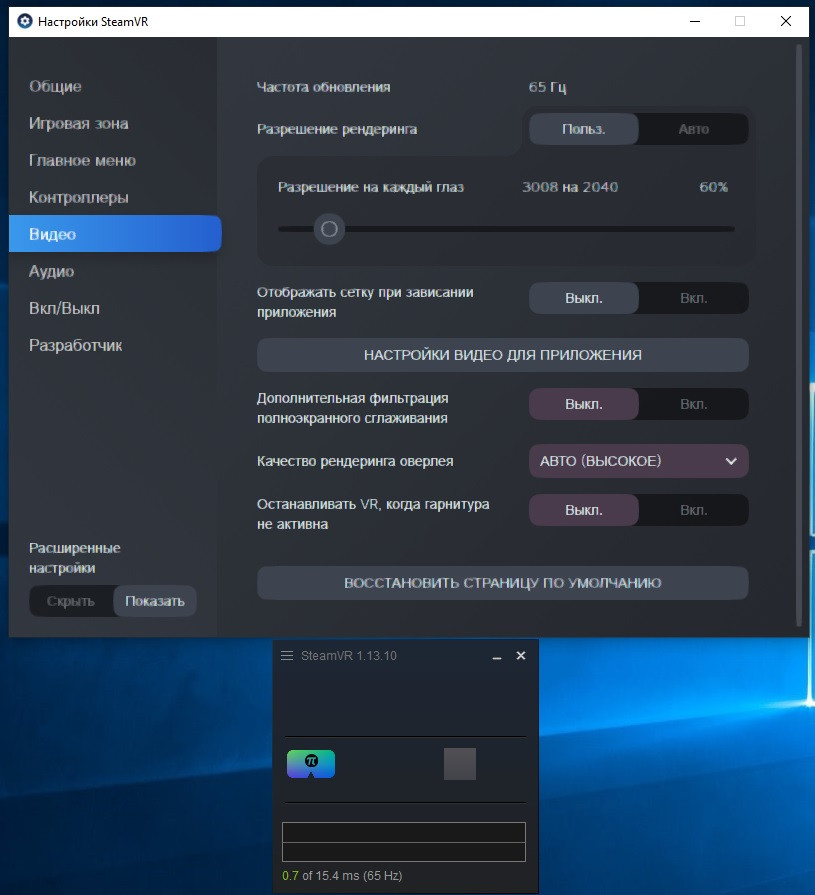Open the SteamVR status window hamburger menu
The height and width of the screenshot is (895, 815).
coord(287,655)
